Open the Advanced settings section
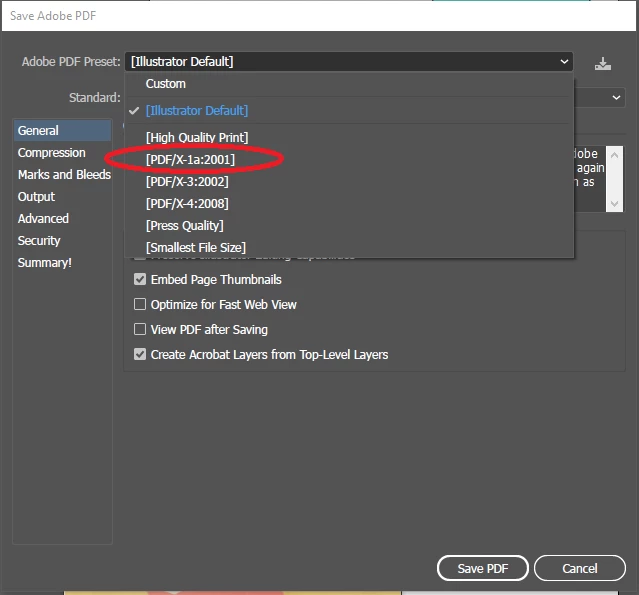The width and height of the screenshot is (639, 595). pos(62,218)
